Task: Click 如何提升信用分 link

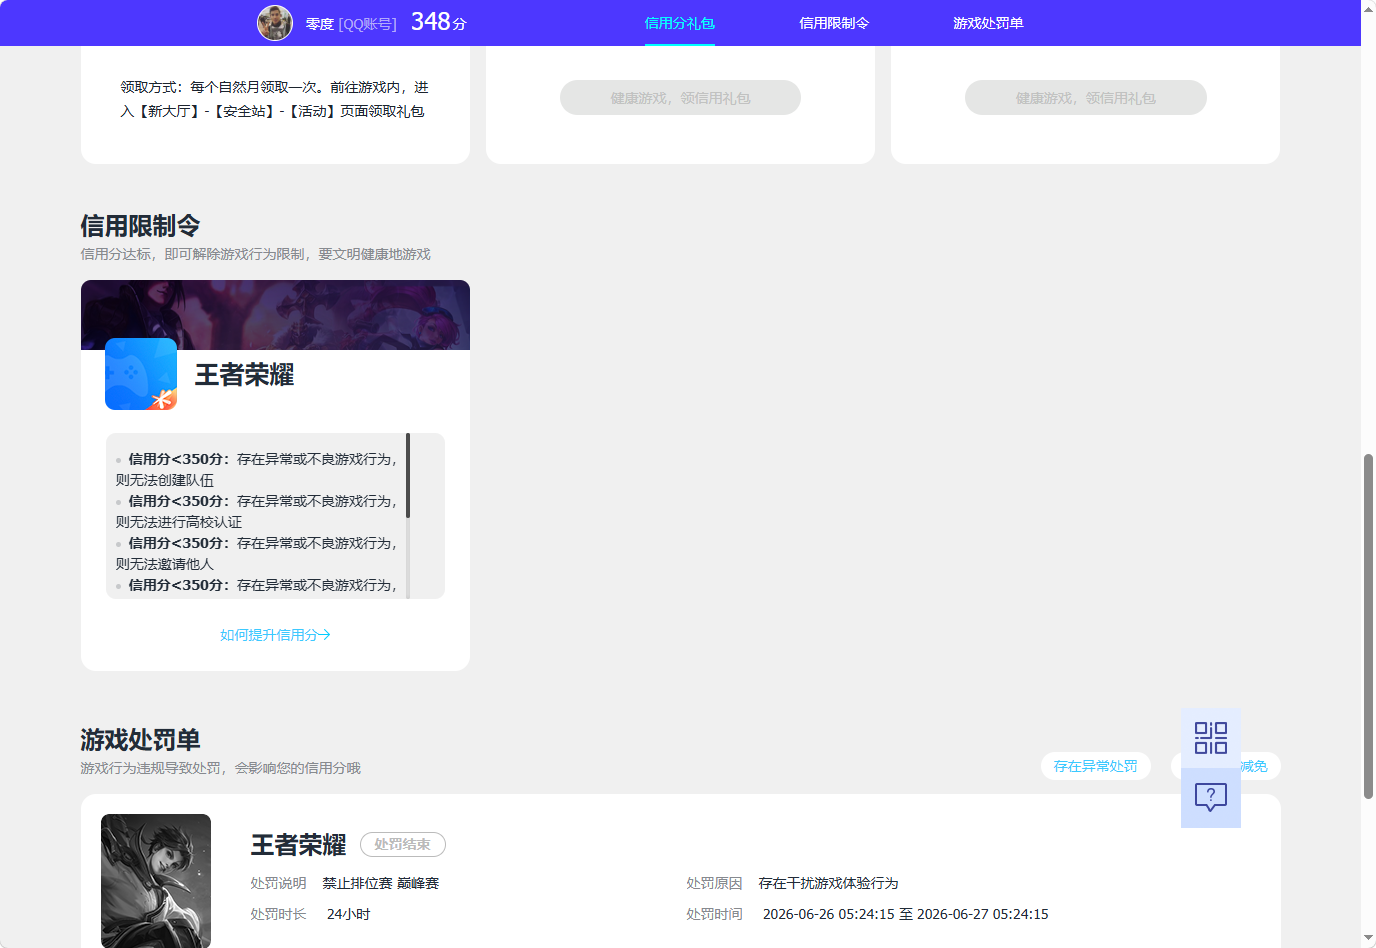Action: [x=275, y=635]
